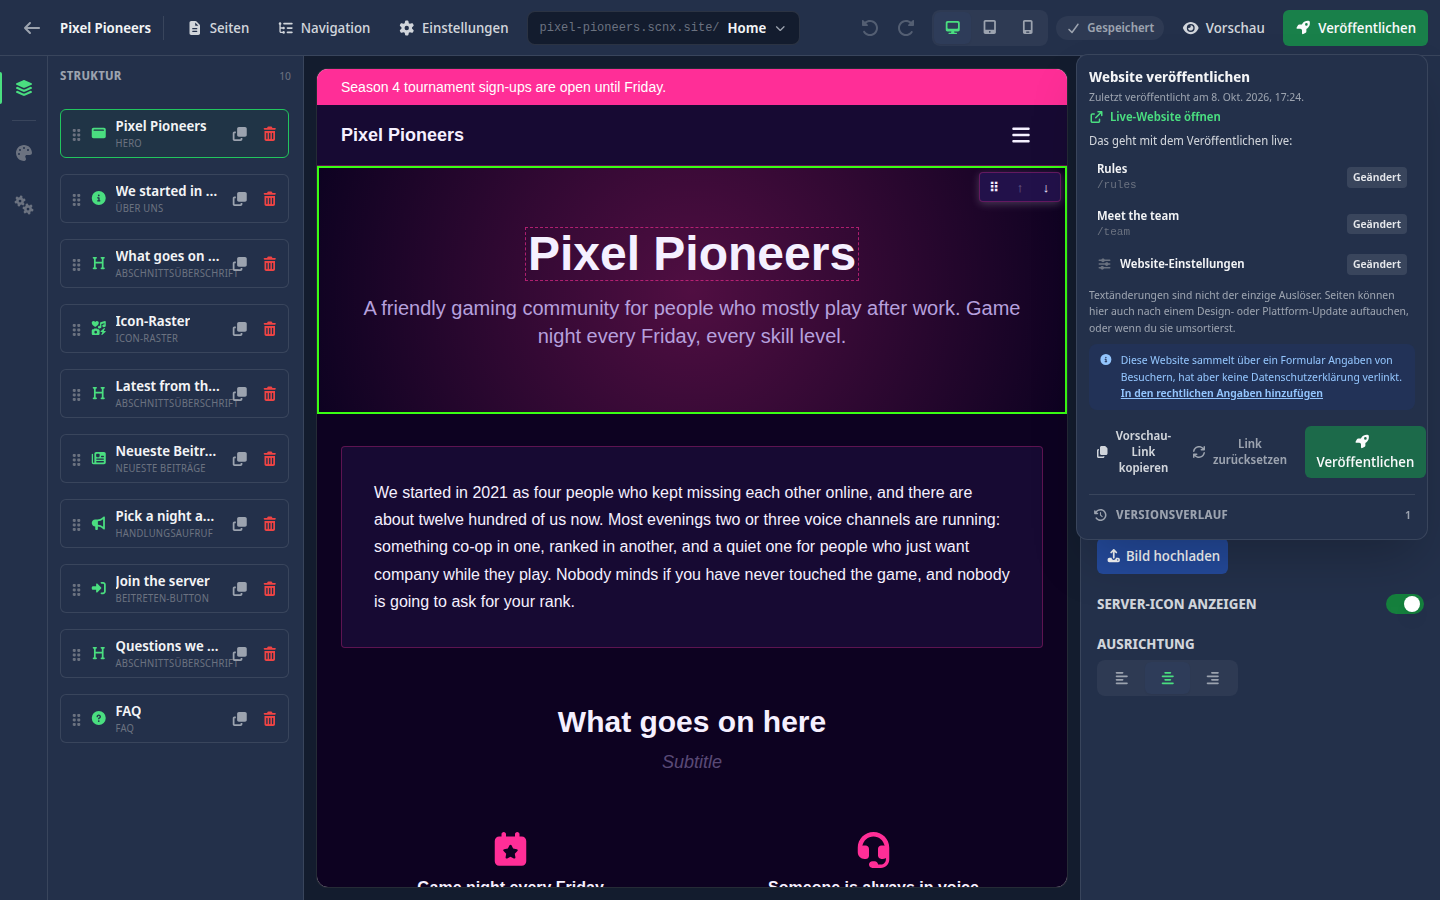Move hero section down with arrow

pyautogui.click(x=1046, y=188)
